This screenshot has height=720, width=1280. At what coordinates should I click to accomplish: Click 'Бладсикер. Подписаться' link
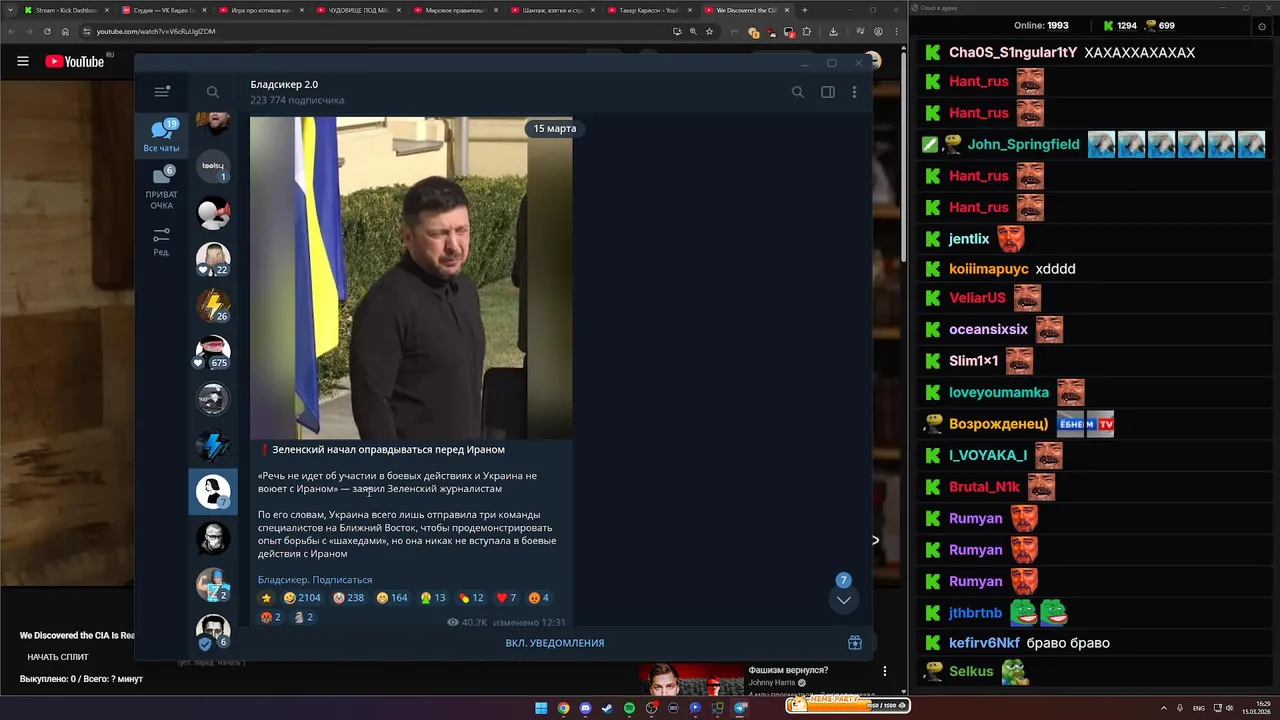(x=315, y=580)
